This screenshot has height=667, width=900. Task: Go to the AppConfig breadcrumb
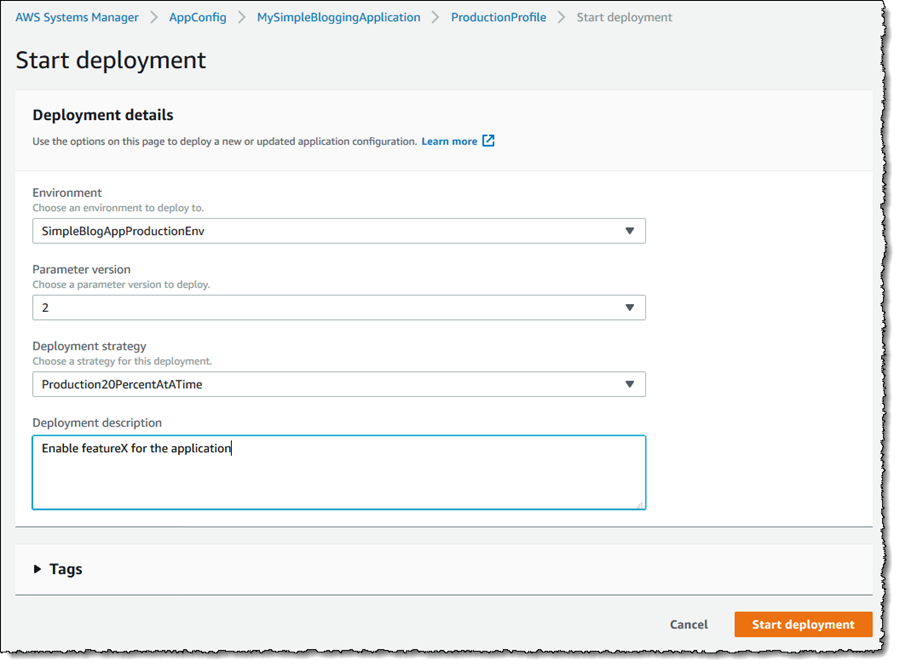[x=197, y=17]
